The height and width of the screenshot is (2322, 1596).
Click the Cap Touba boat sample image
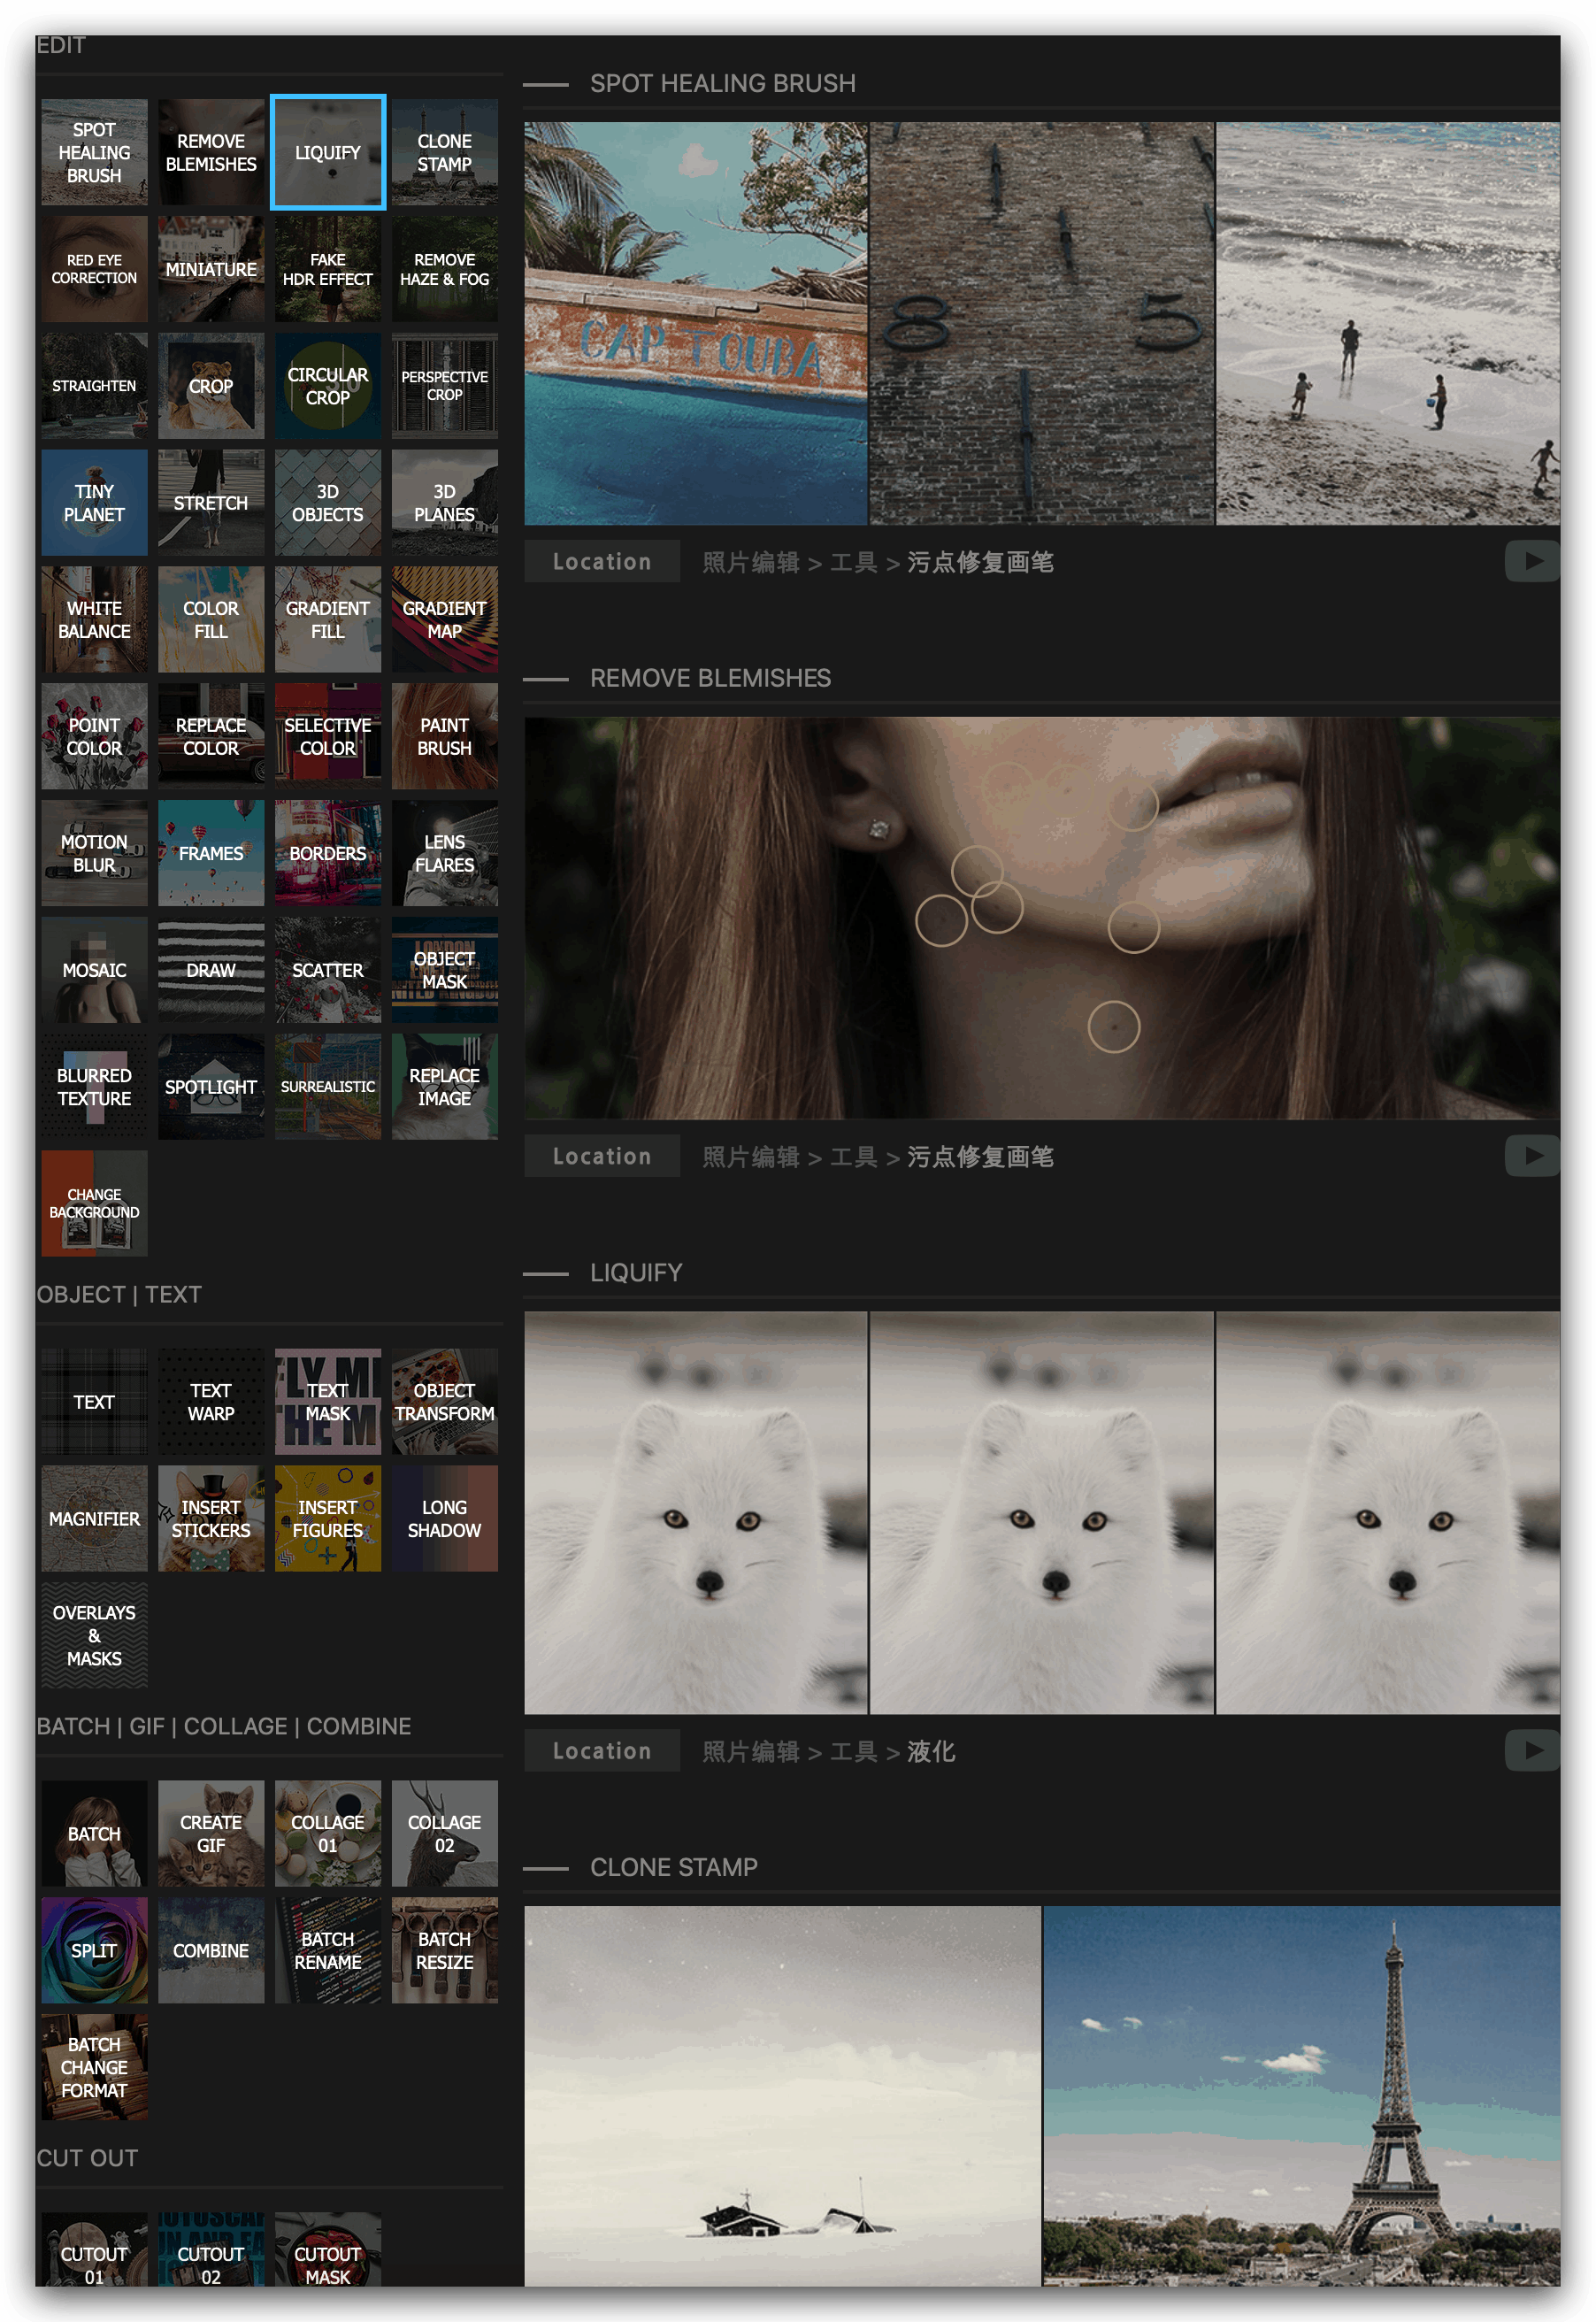pos(696,323)
